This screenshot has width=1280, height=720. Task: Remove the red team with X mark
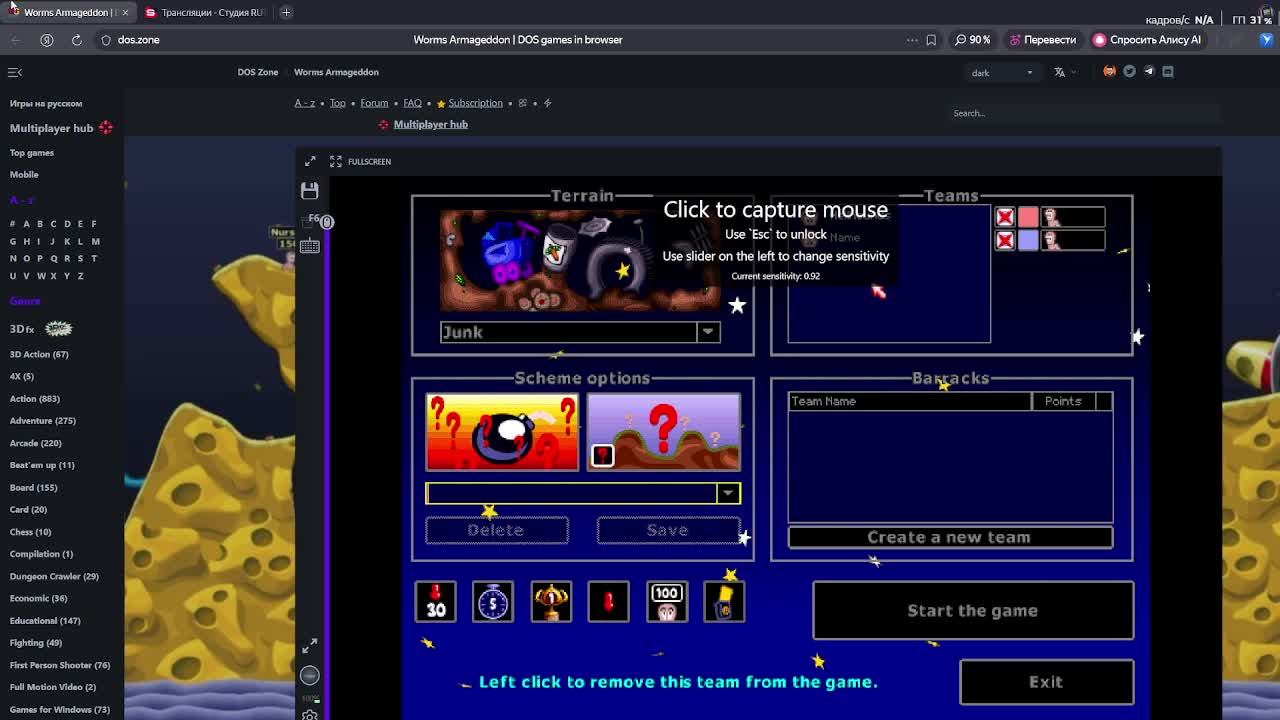click(1005, 217)
